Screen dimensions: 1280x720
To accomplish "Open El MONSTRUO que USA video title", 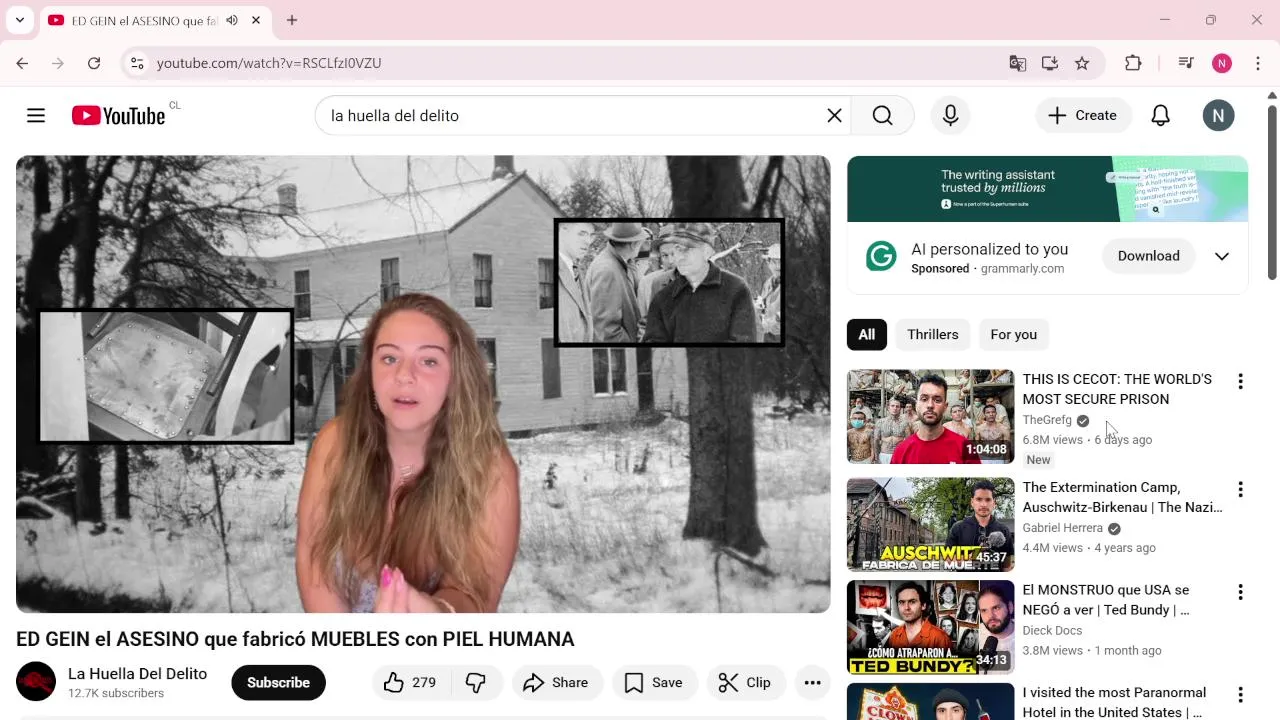I will tap(1106, 600).
